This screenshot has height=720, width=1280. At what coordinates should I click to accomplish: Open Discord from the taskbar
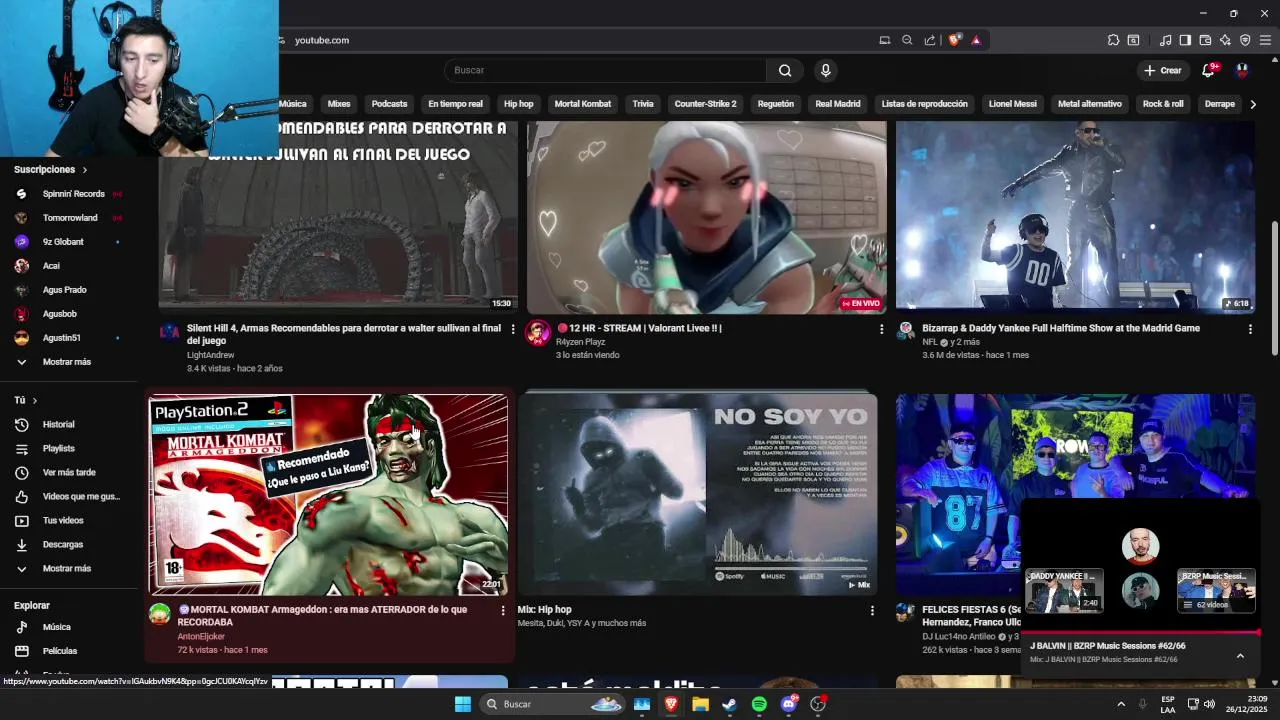pyautogui.click(x=789, y=704)
